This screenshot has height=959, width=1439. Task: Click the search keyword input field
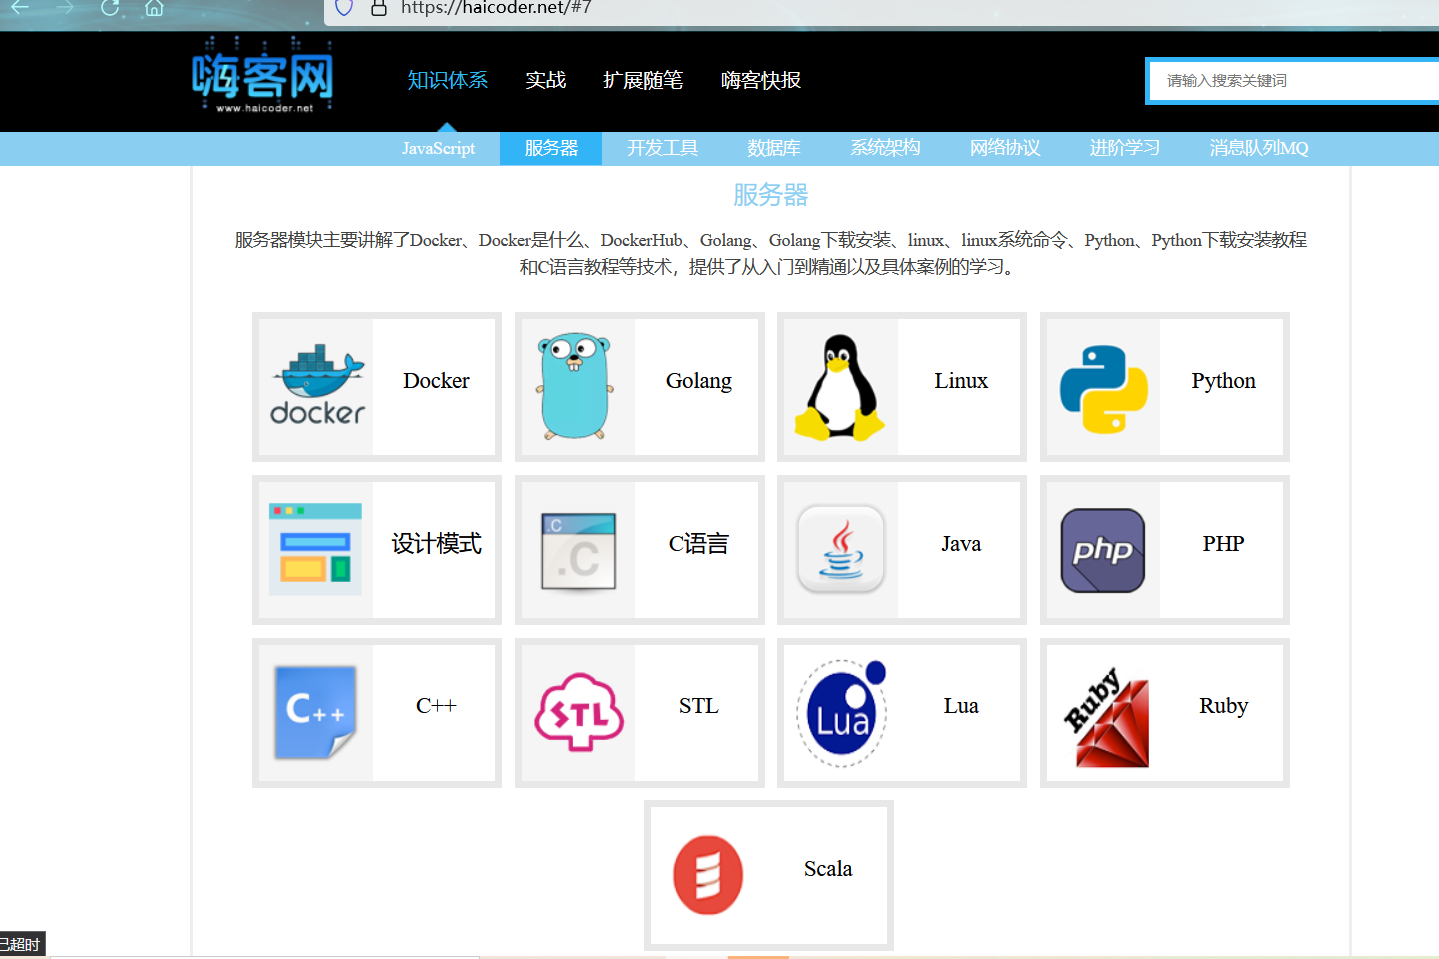click(1294, 81)
